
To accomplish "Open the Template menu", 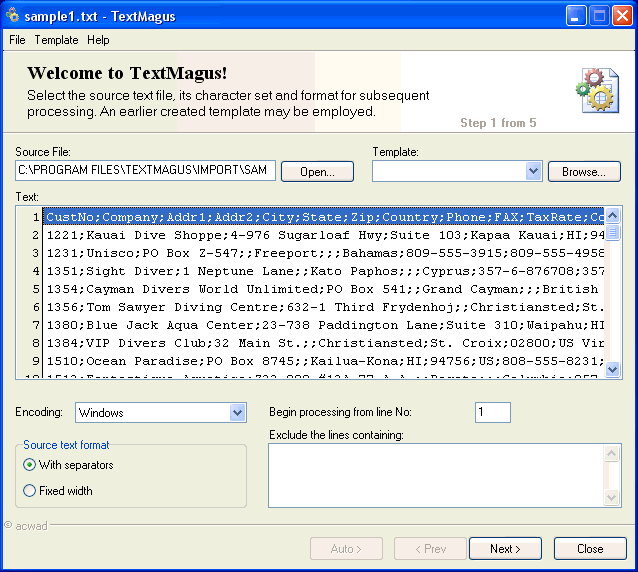I will (56, 40).
